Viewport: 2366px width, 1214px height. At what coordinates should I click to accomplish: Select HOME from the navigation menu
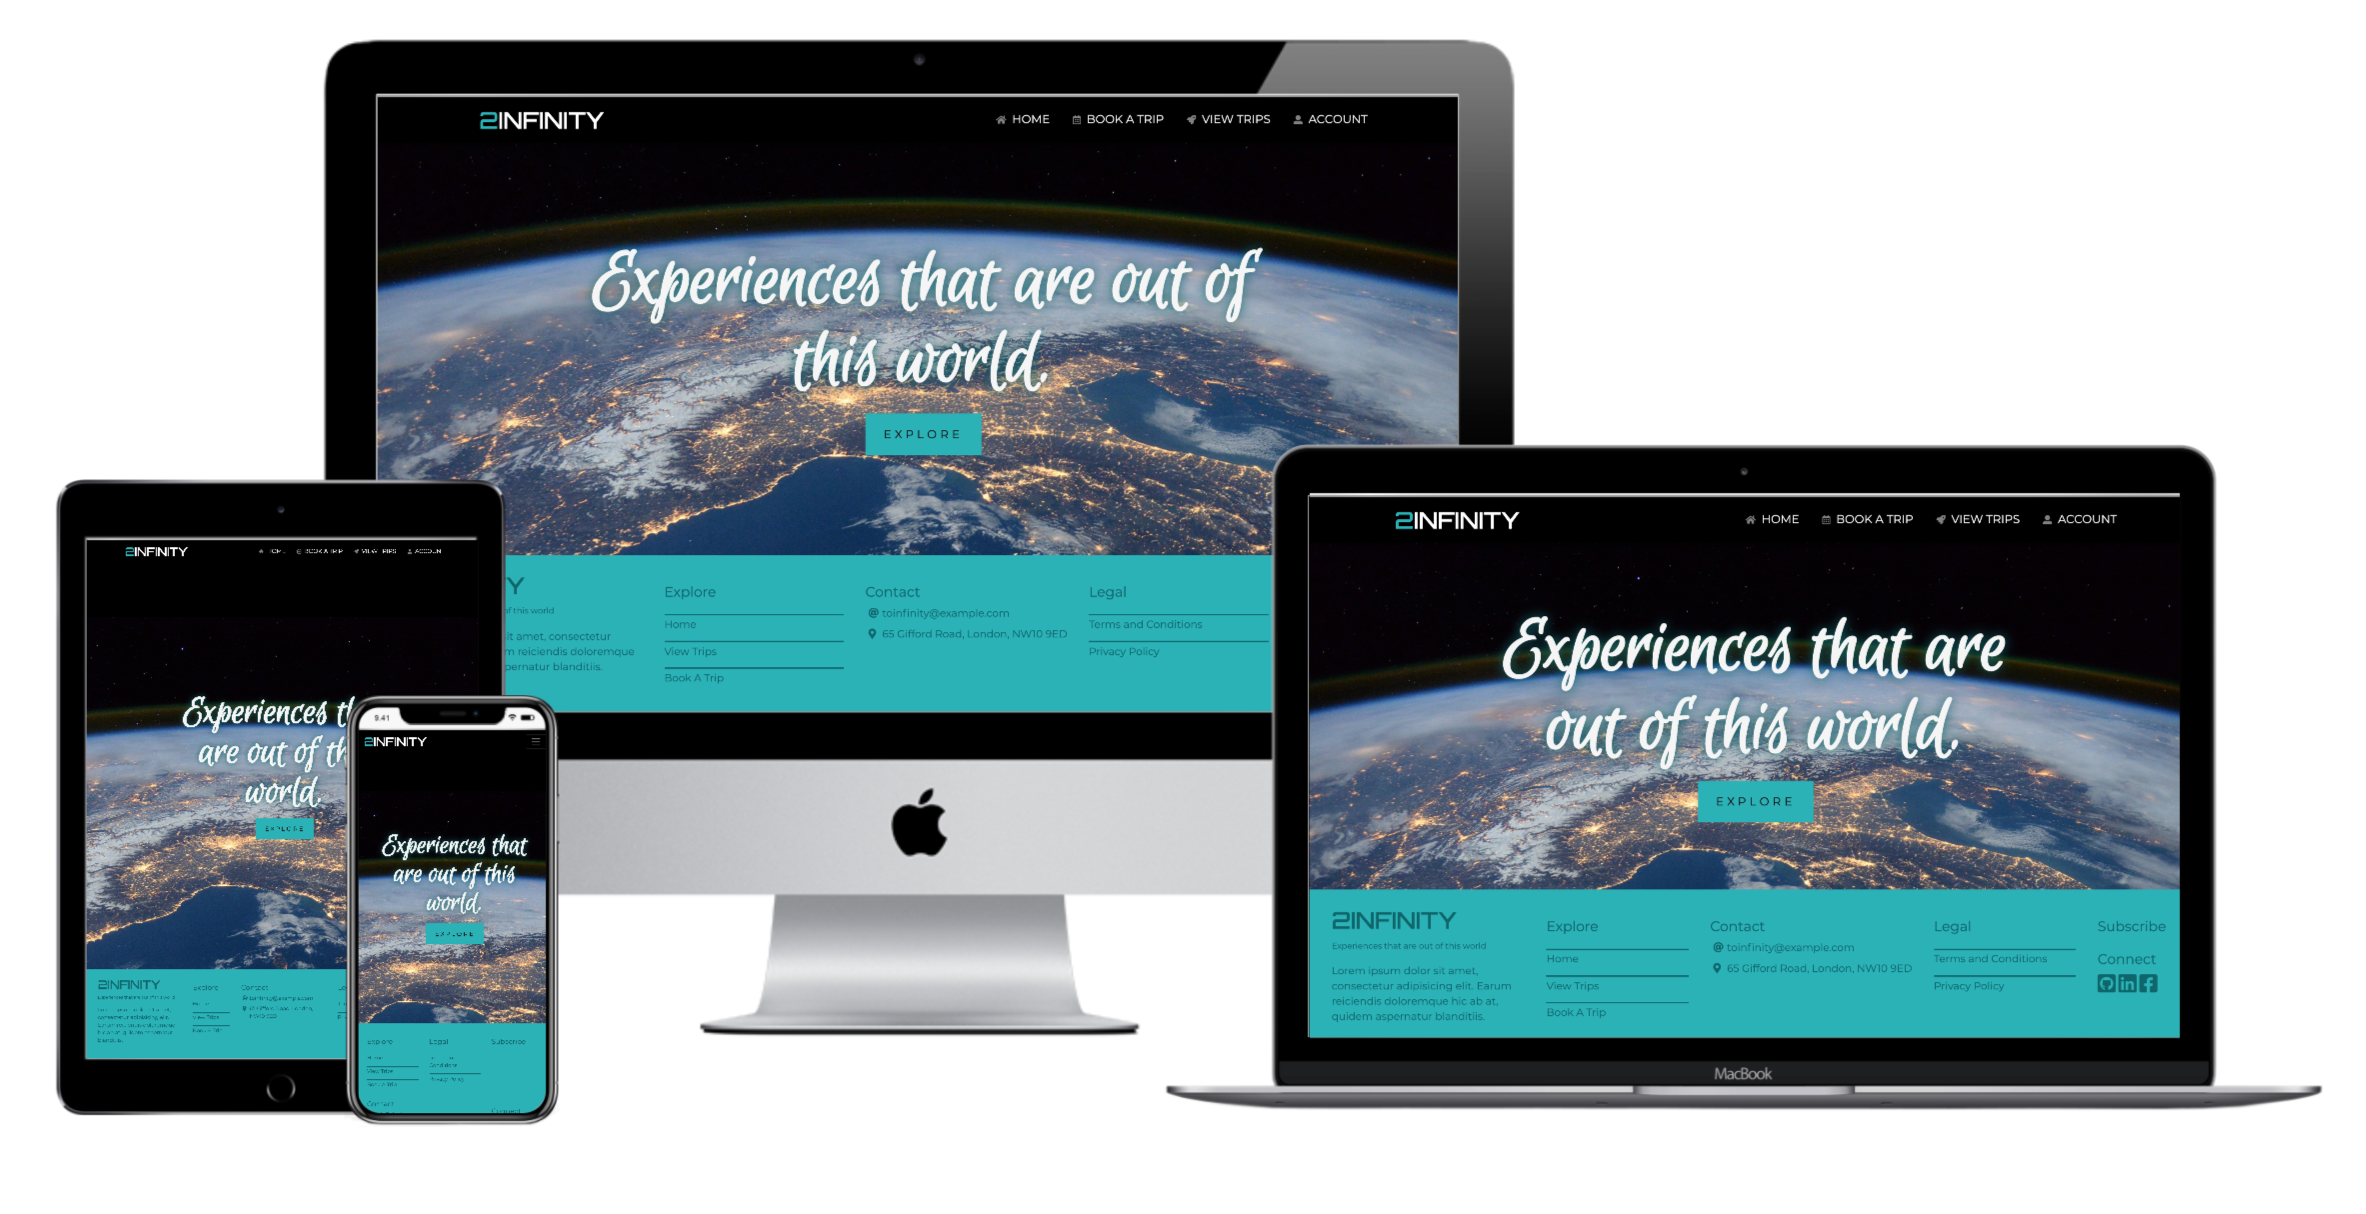coord(1024,119)
